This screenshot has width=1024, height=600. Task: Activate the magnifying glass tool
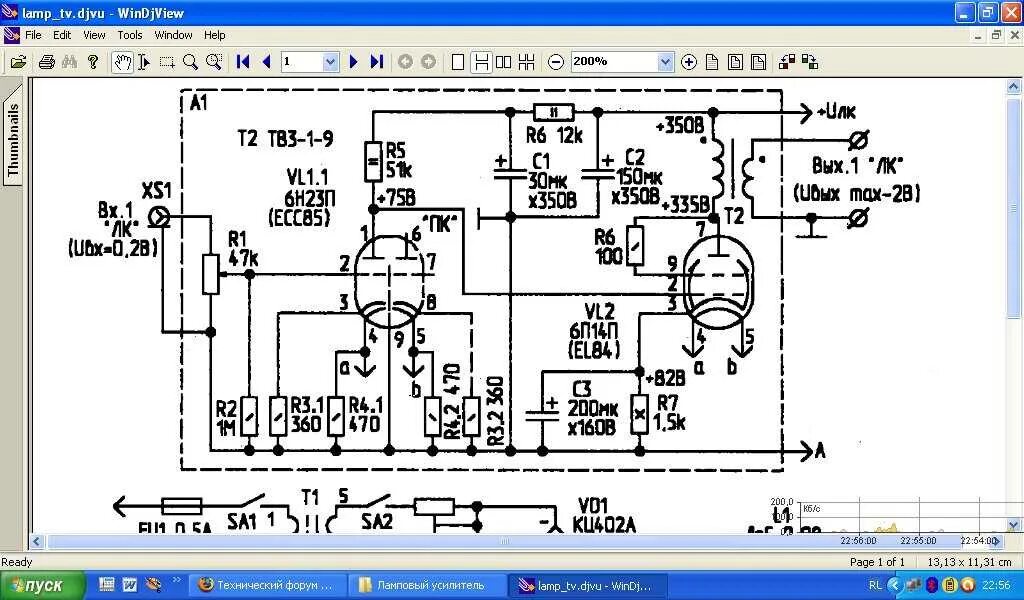point(190,62)
